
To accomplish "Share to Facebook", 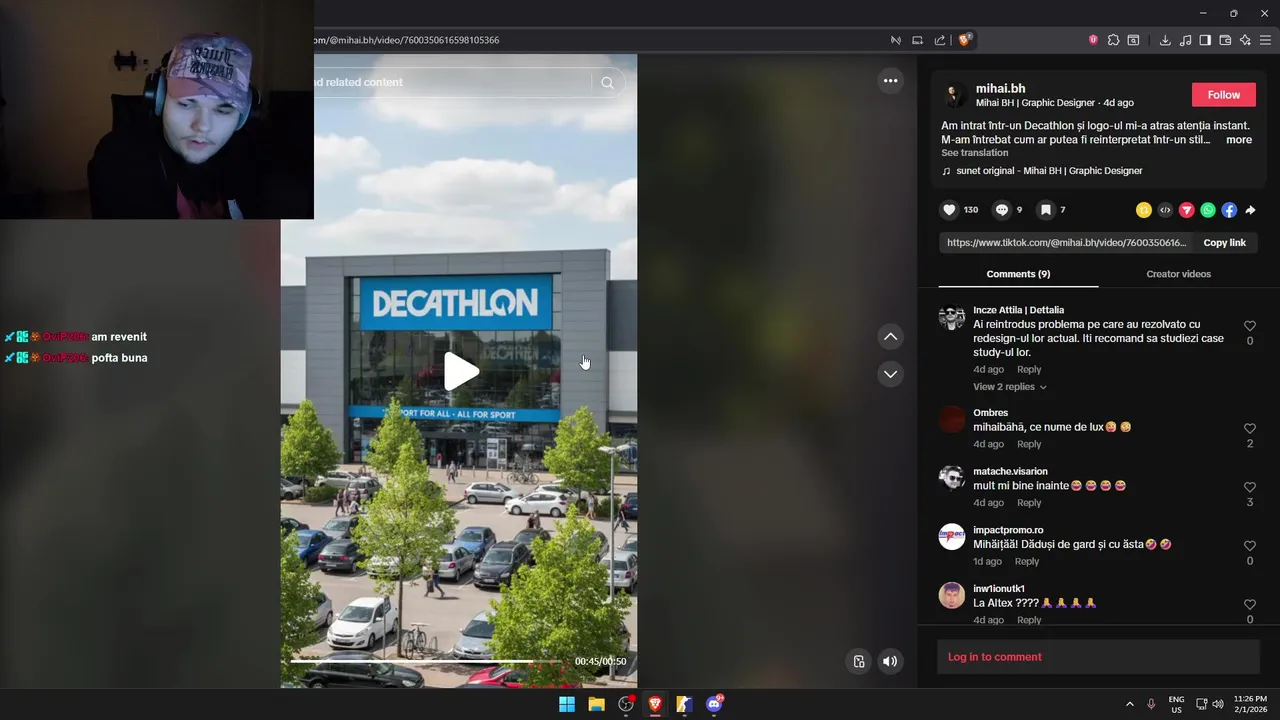I will coord(1229,210).
